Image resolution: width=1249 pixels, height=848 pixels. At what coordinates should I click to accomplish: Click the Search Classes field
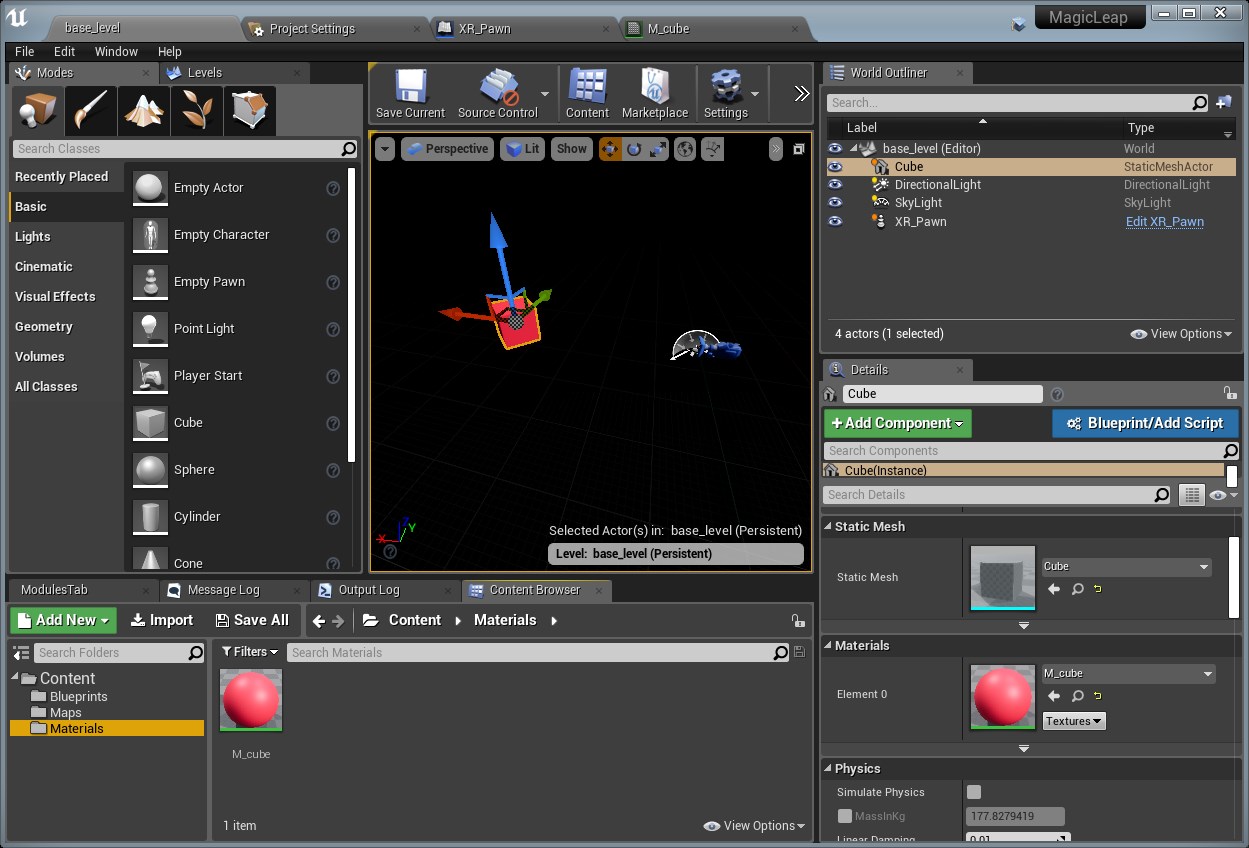coord(186,149)
